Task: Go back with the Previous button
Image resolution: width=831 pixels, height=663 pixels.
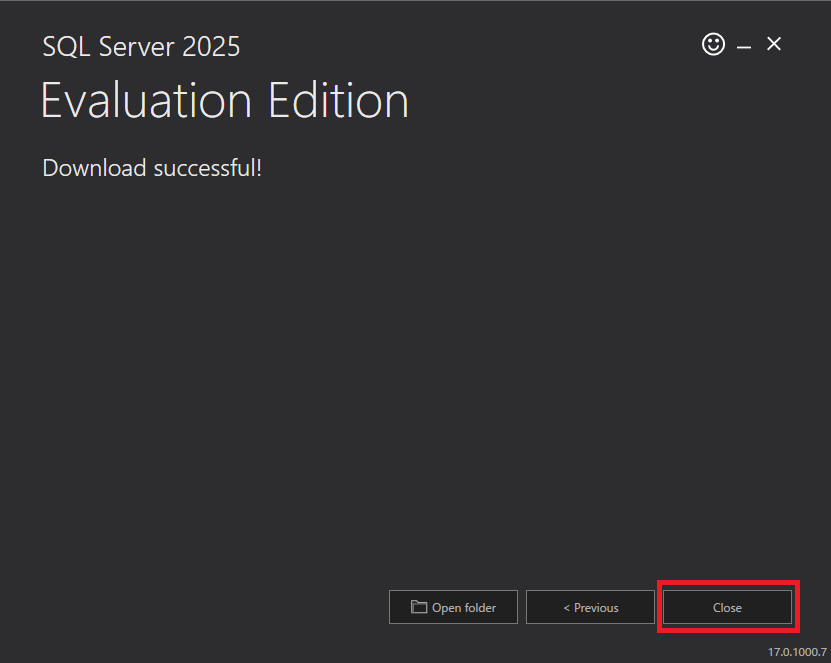Action: pyautogui.click(x=590, y=607)
